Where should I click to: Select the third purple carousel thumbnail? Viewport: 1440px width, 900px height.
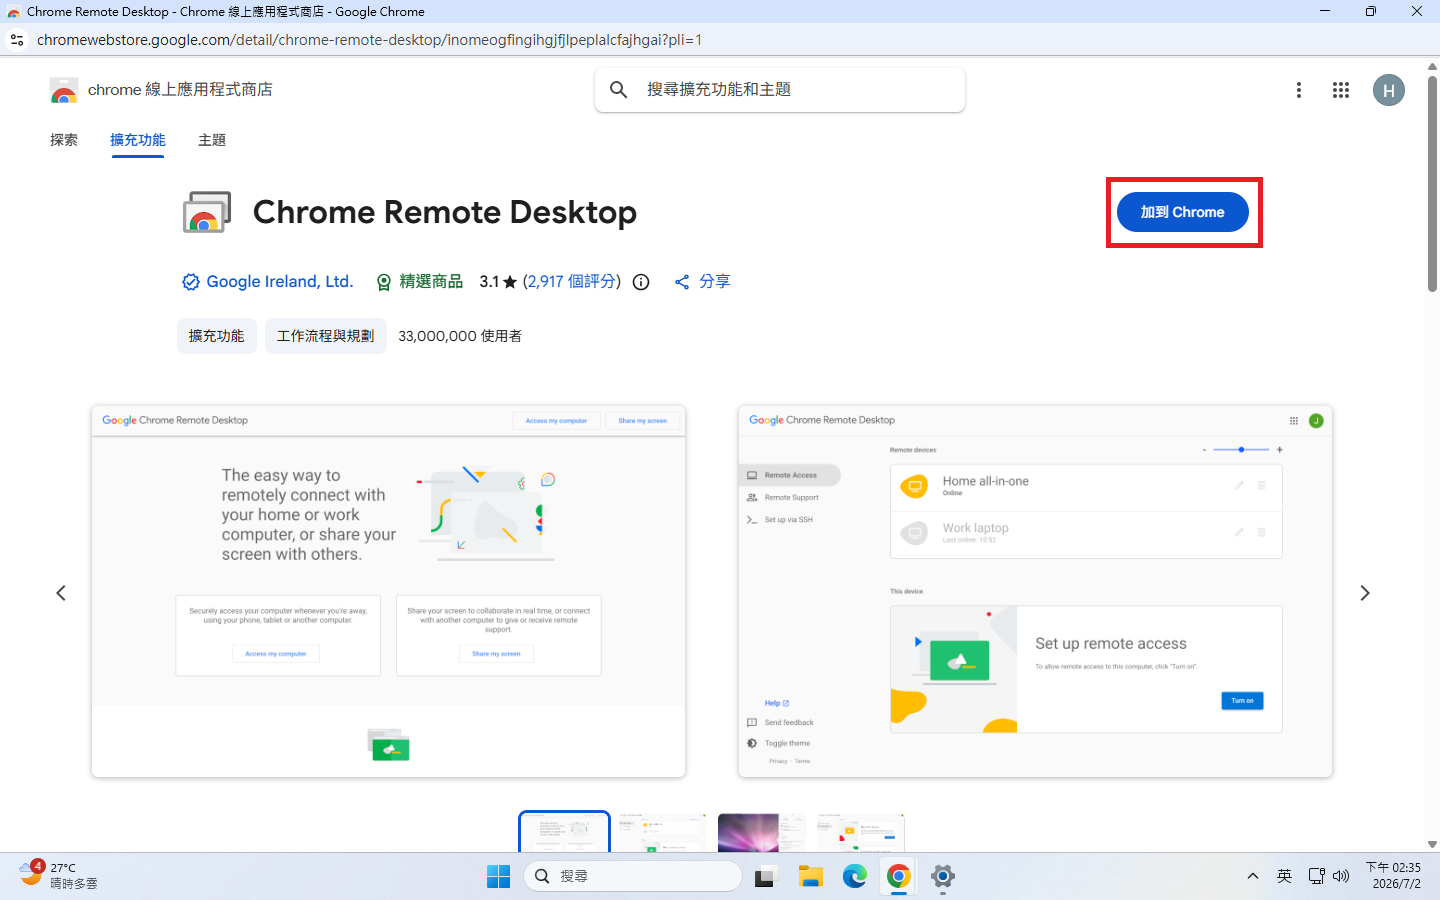click(x=762, y=832)
